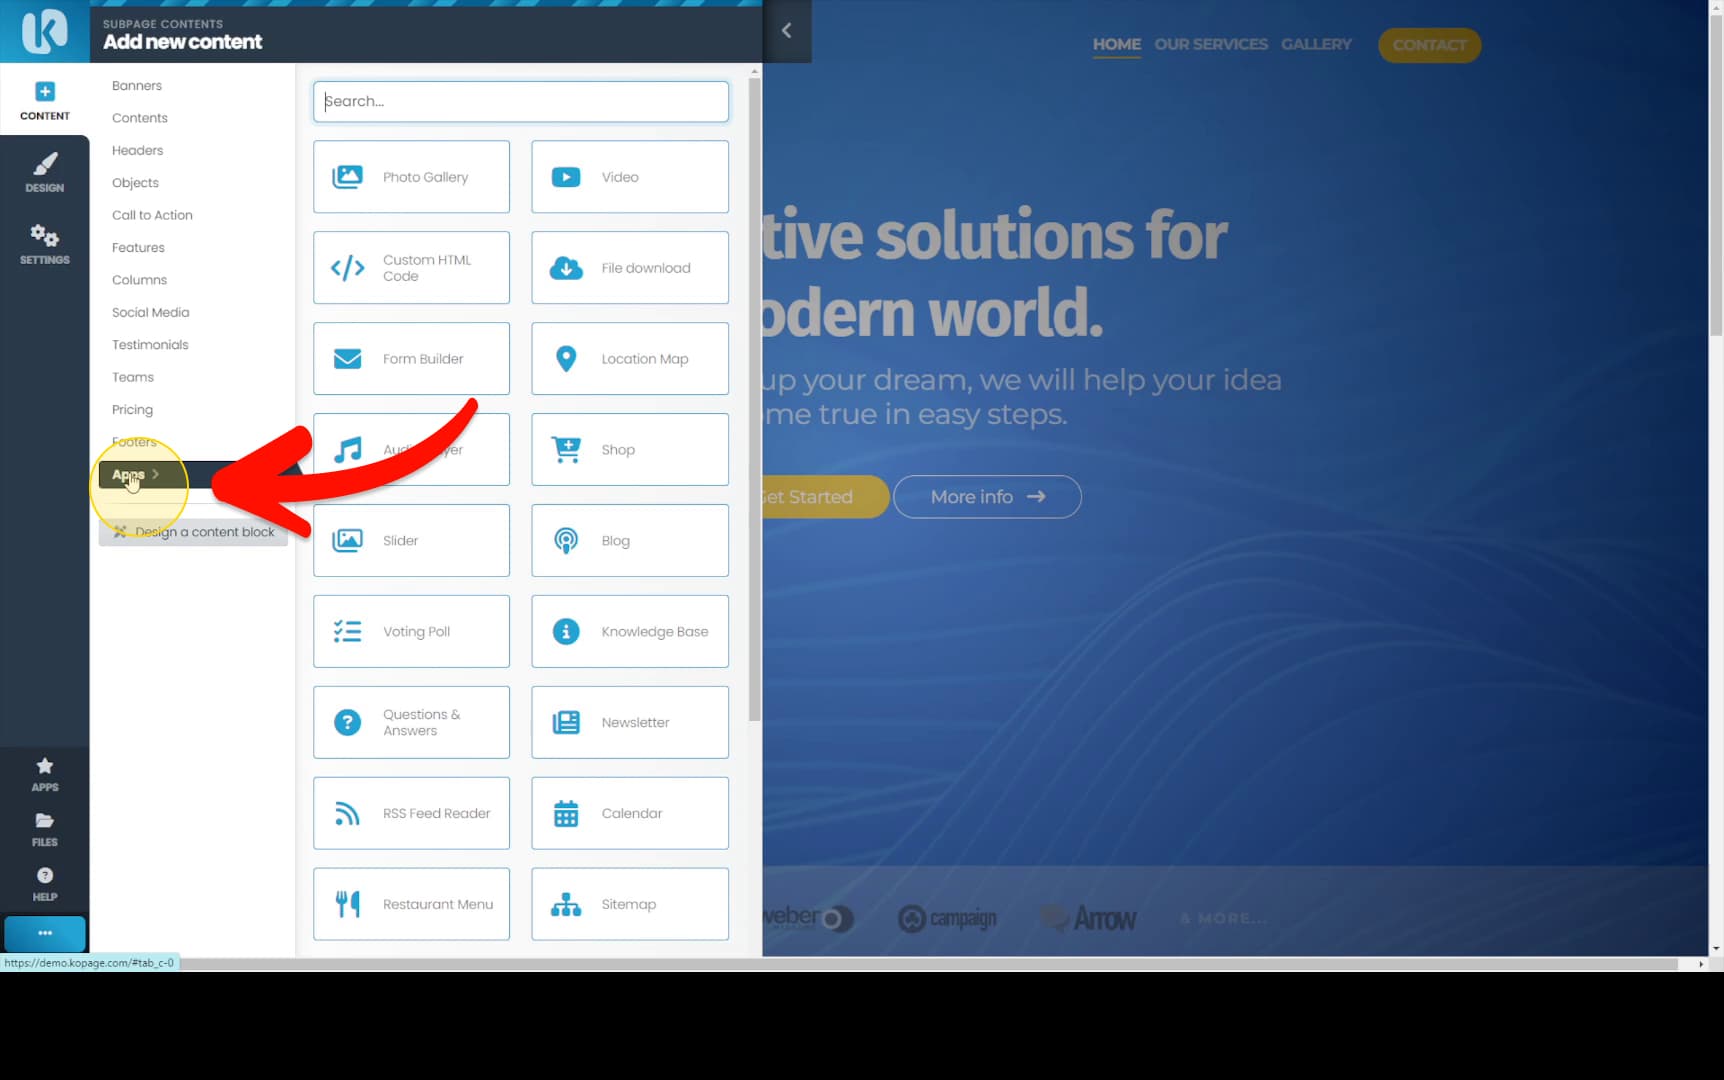Go to HOME in site navigation
The height and width of the screenshot is (1080, 1724).
click(x=1116, y=45)
